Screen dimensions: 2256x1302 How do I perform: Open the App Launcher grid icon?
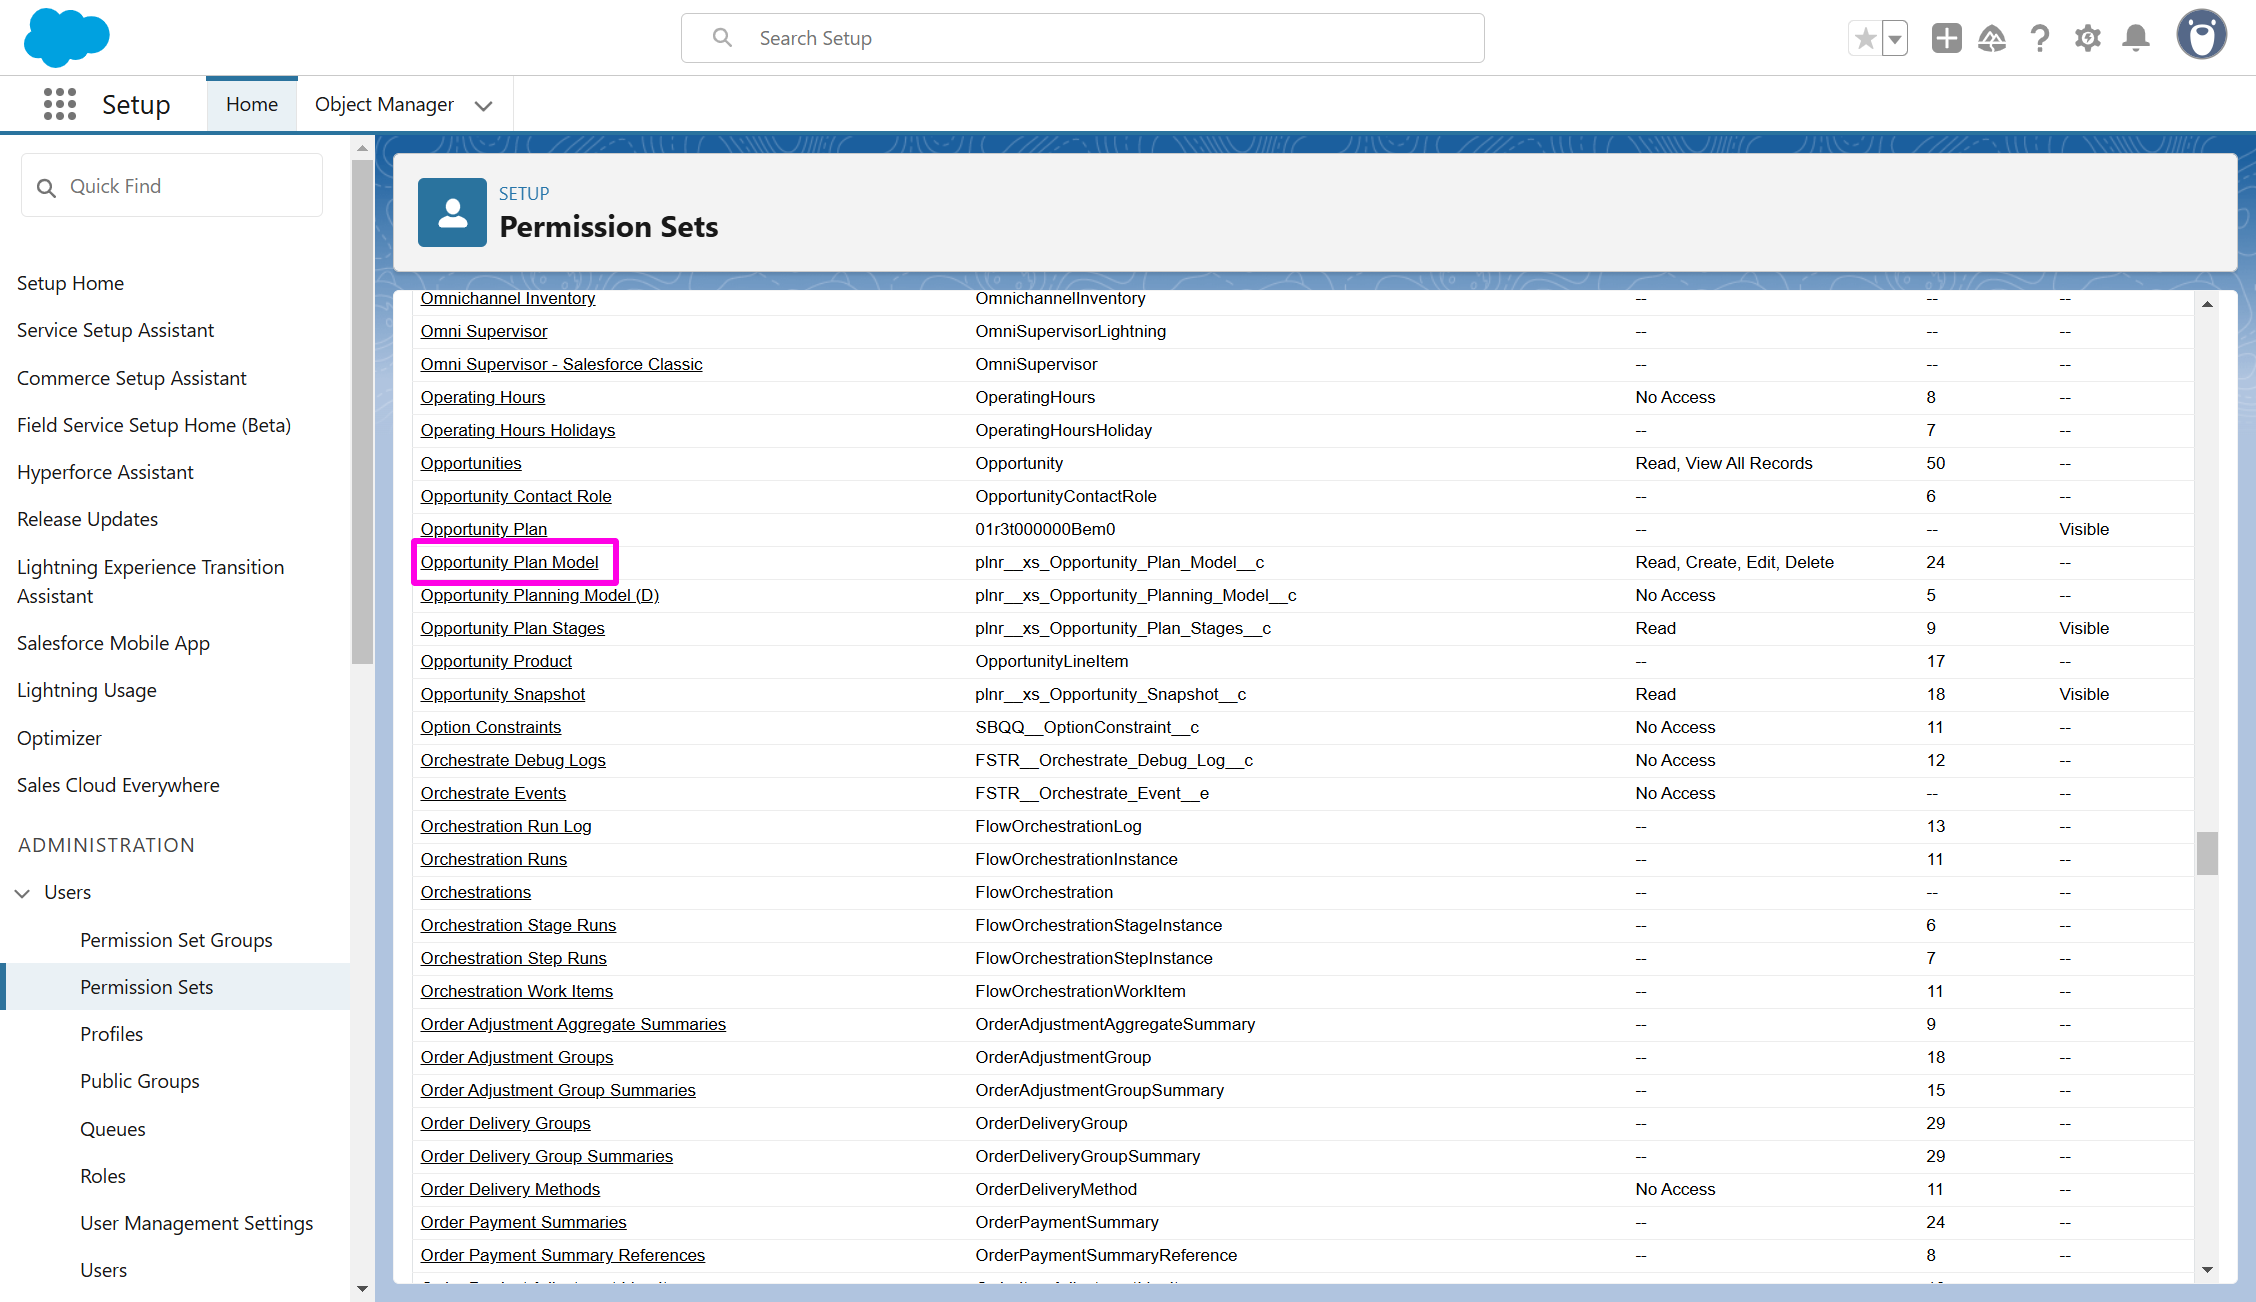[x=60, y=104]
